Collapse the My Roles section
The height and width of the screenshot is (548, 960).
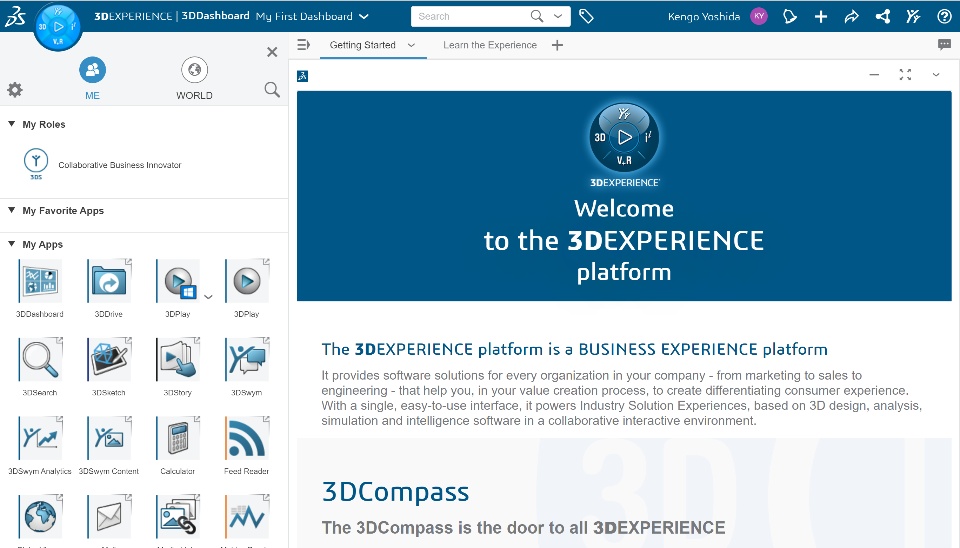tap(12, 124)
